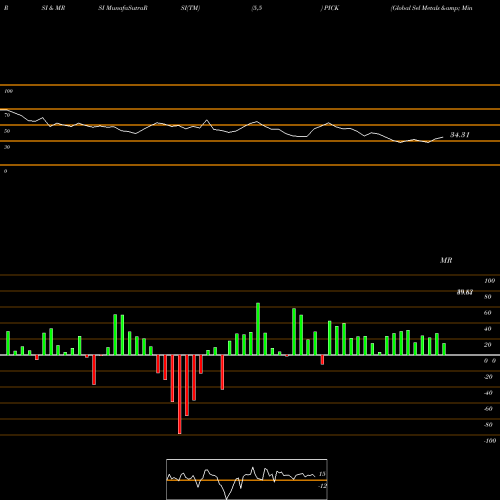
Task: Click the mini oscillator thumbnail chart
Action: coord(247,479)
